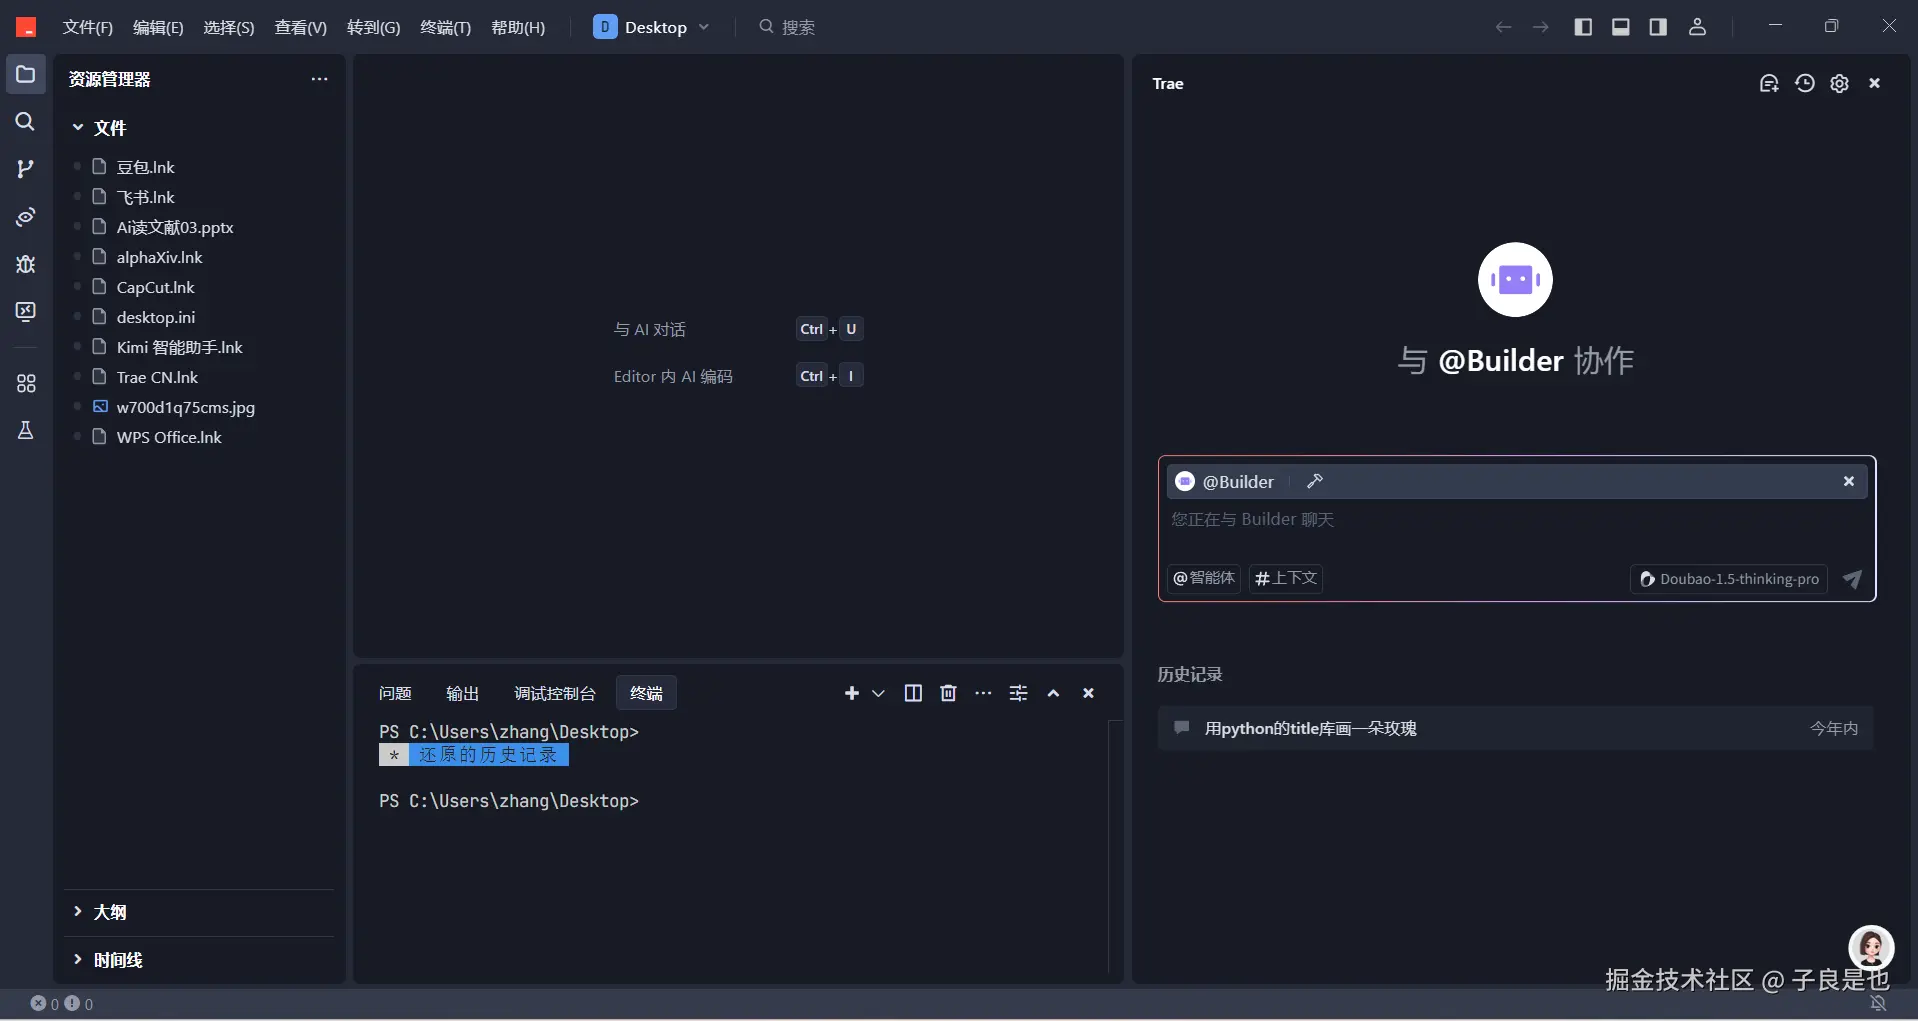Open the 选择(S) menu

coord(229,27)
